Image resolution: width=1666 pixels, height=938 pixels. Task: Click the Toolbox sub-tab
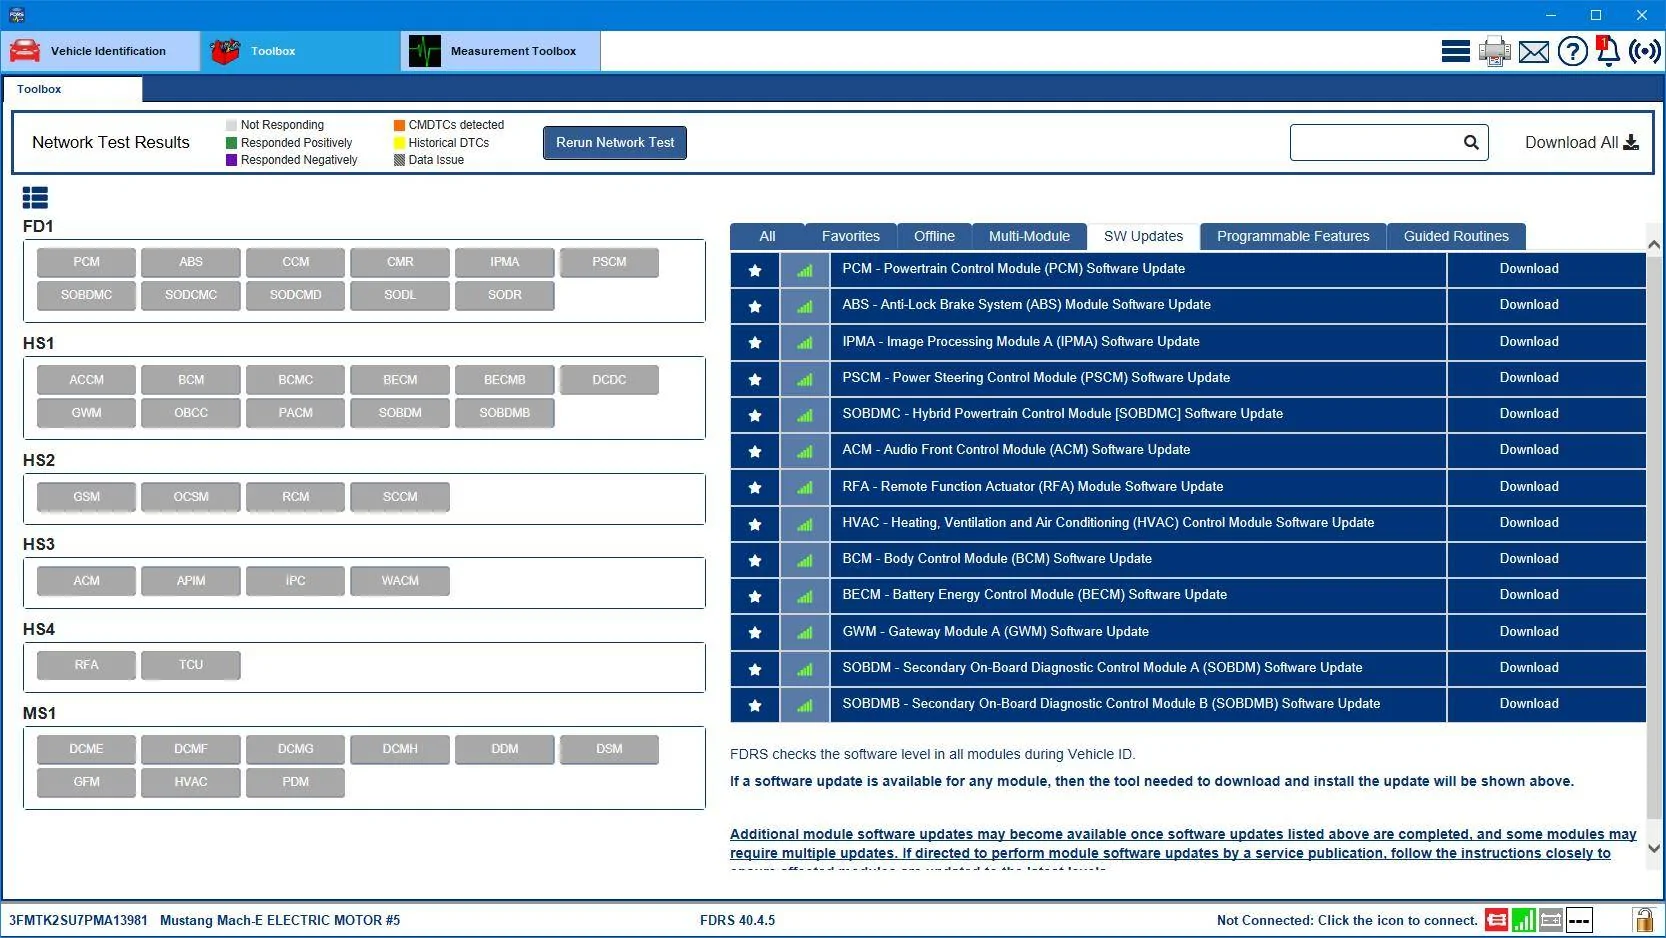point(72,89)
